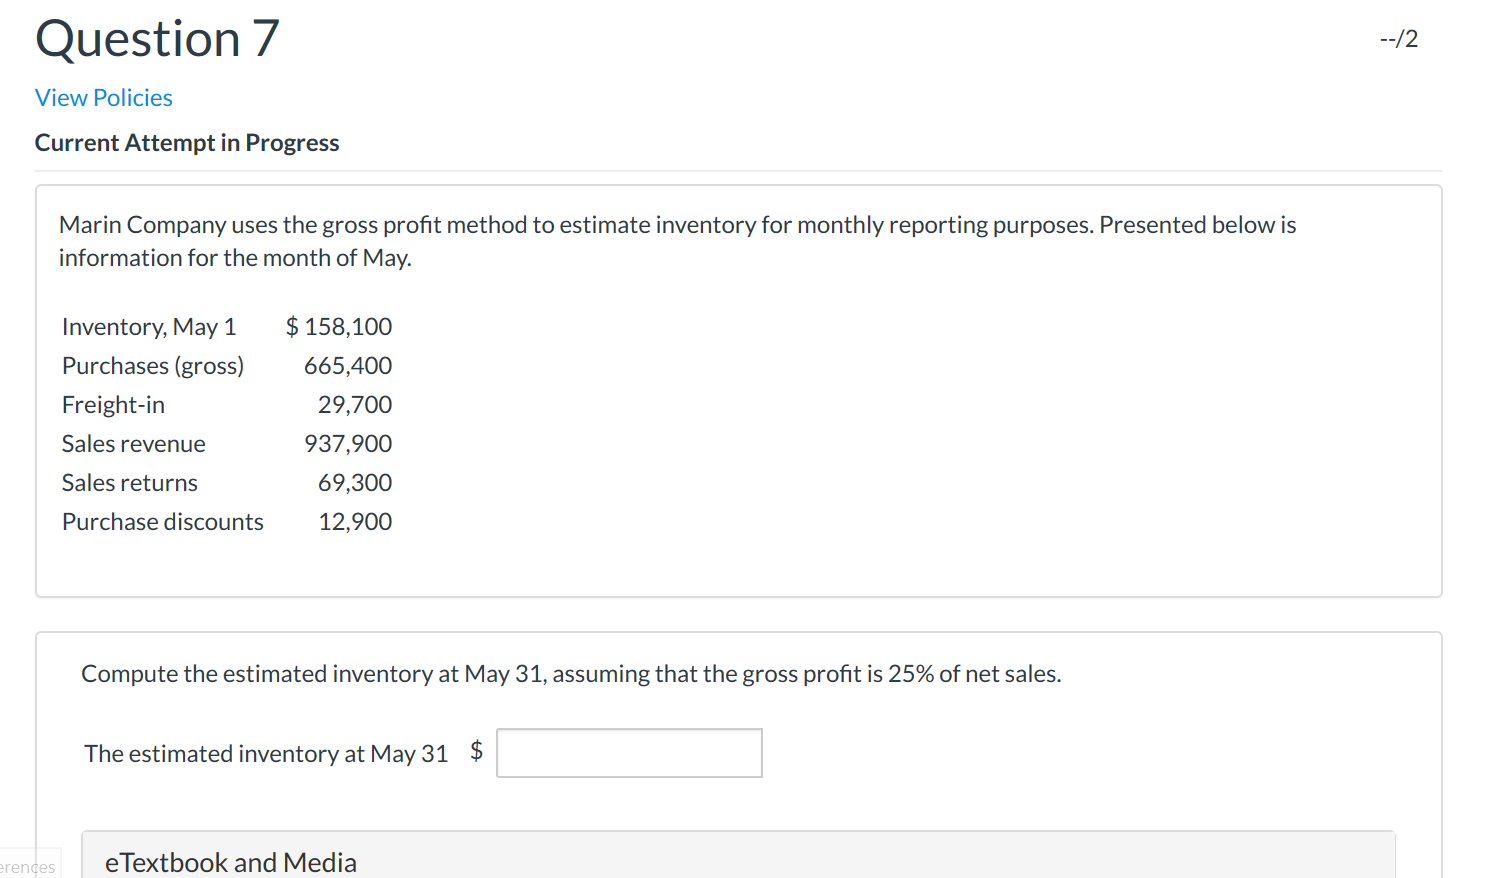The width and height of the screenshot is (1486, 878).
Task: Click the score indicator showing --/2
Action: pyautogui.click(x=1399, y=37)
